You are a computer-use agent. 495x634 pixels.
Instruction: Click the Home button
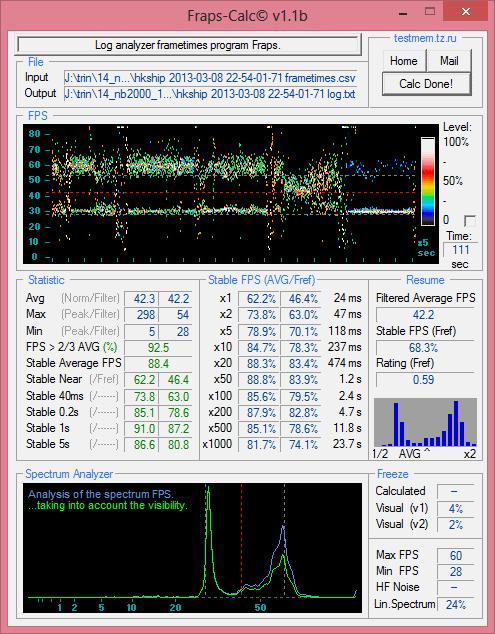pos(404,61)
